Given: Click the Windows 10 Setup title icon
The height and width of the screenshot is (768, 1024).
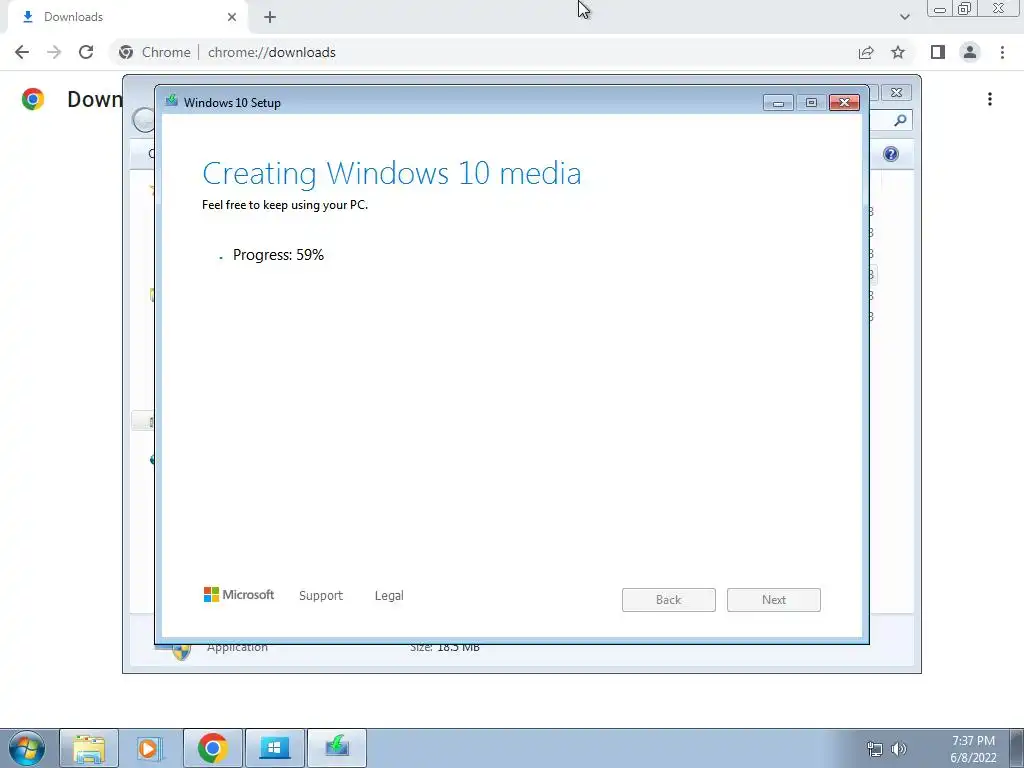Looking at the screenshot, I should coord(172,101).
